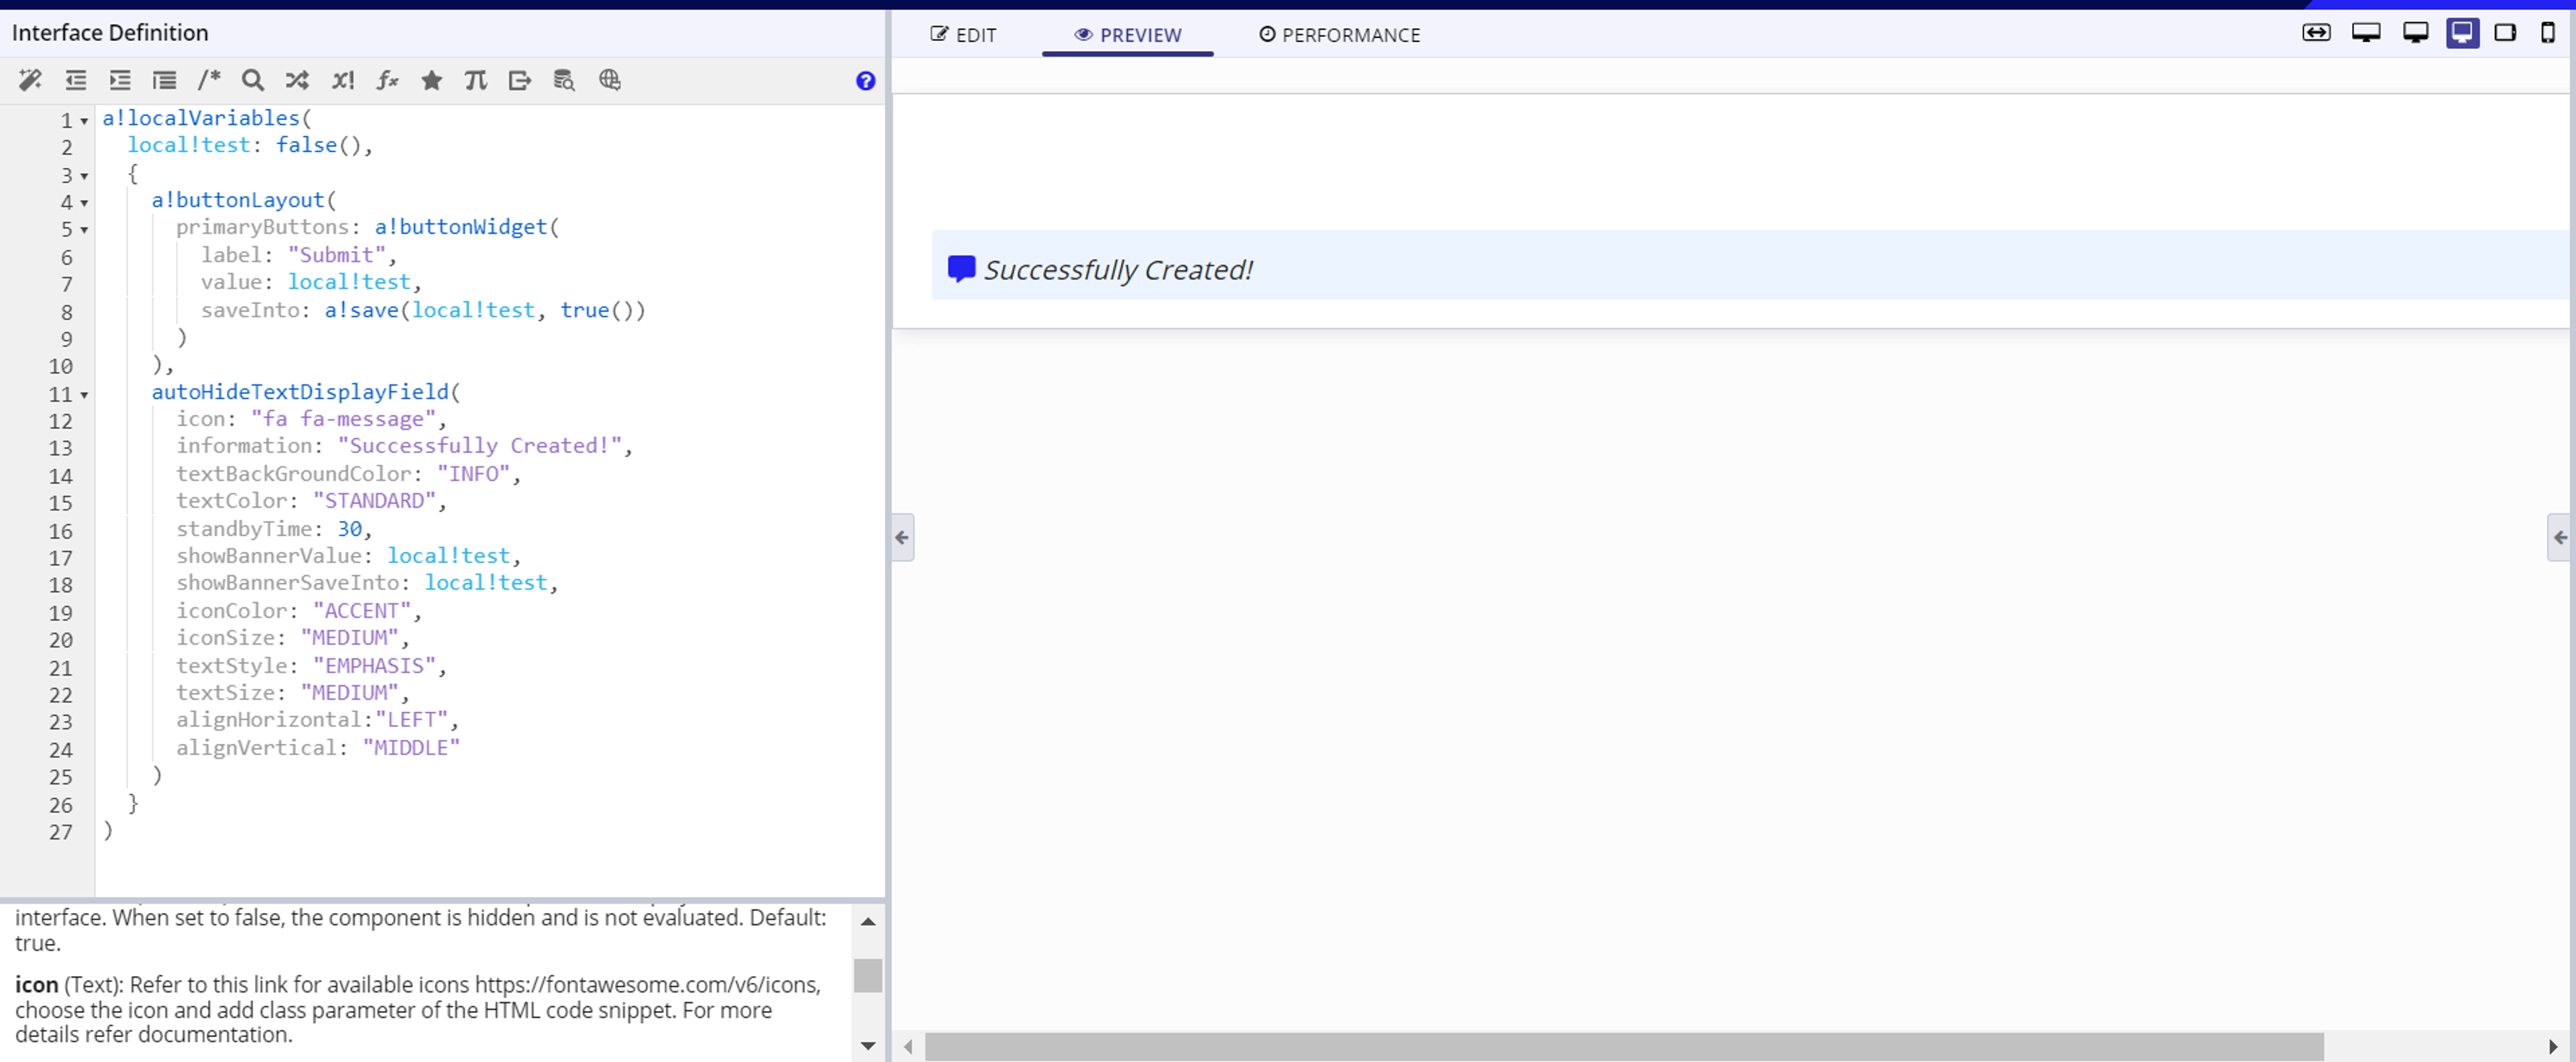The height and width of the screenshot is (1062, 2576).
Task: Click the magic wand format expression icon
Action: (x=30, y=80)
